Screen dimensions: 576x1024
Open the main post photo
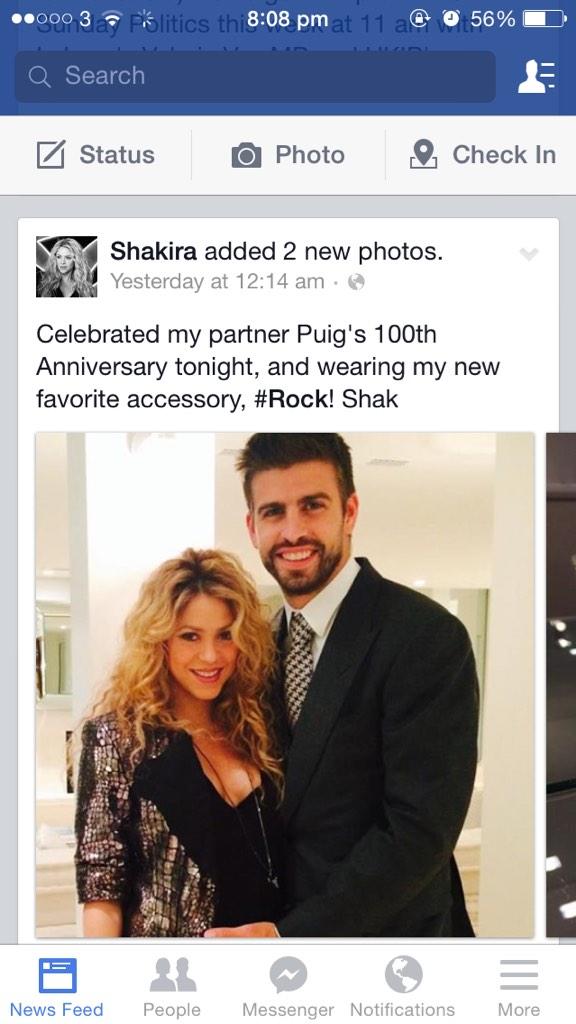click(x=285, y=684)
